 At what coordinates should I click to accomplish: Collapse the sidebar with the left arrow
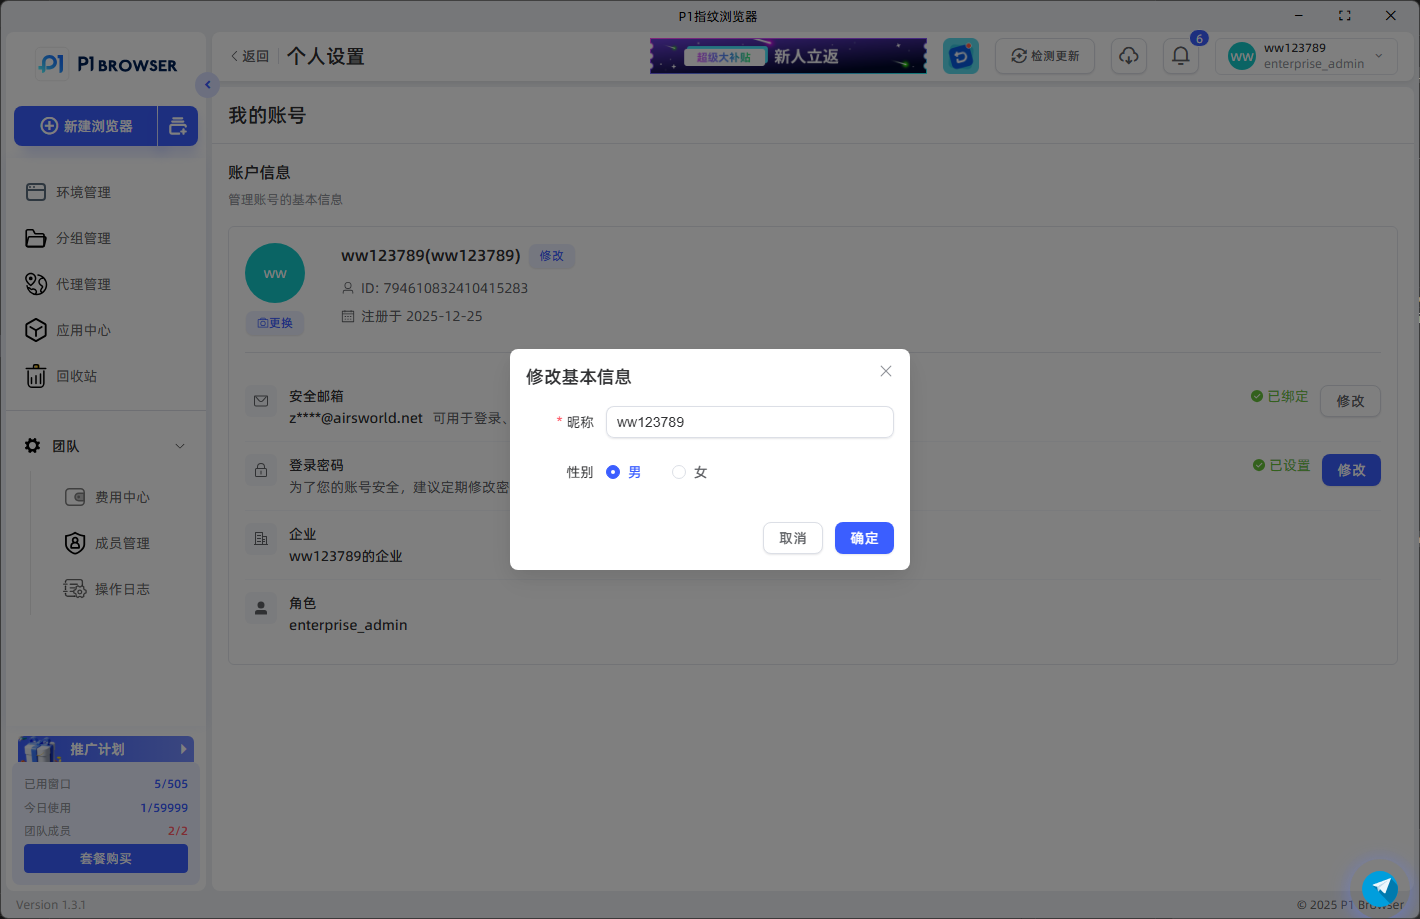click(x=207, y=85)
